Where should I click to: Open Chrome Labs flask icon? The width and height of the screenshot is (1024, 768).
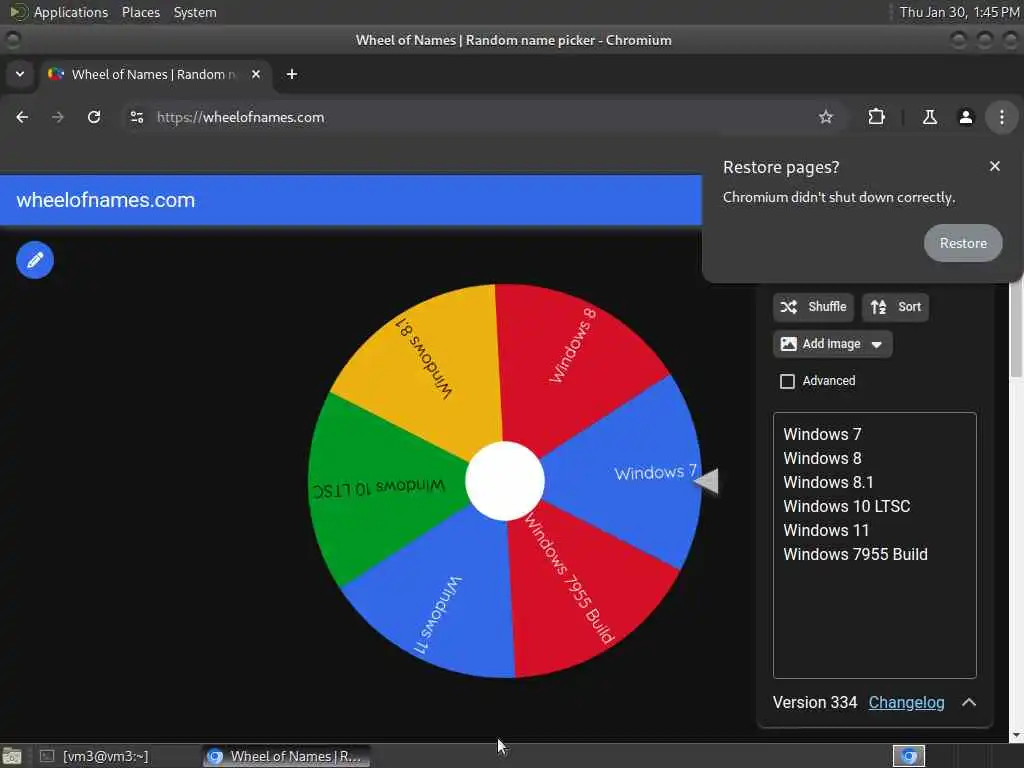coord(929,117)
